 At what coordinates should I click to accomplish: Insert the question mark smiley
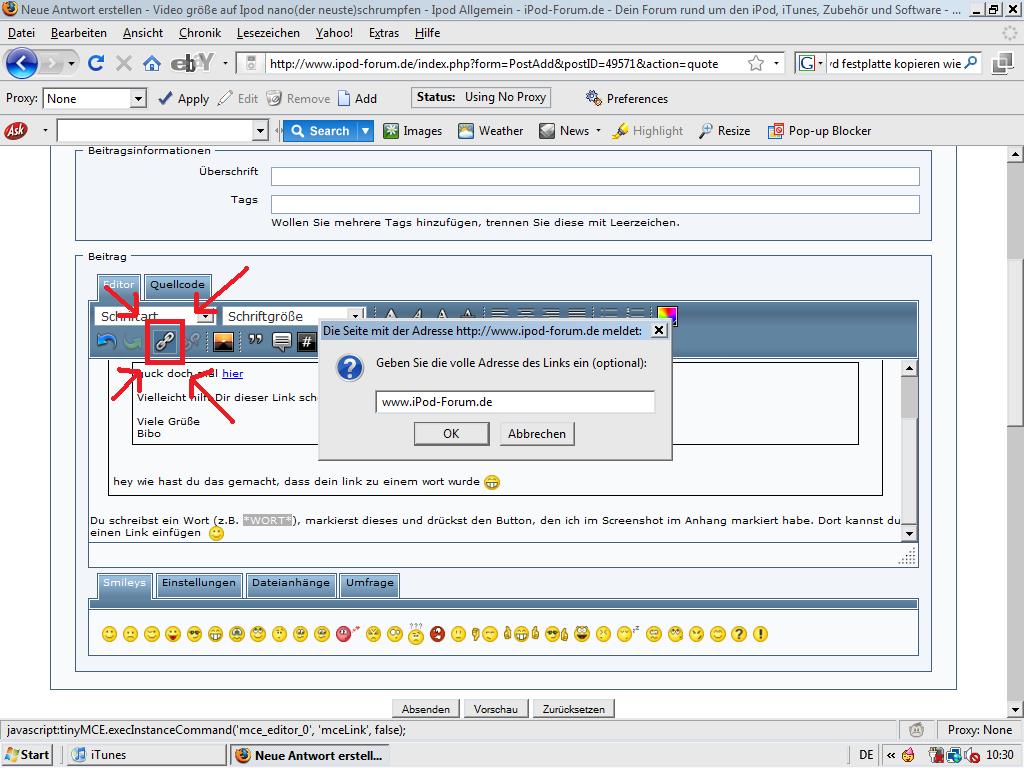point(739,633)
